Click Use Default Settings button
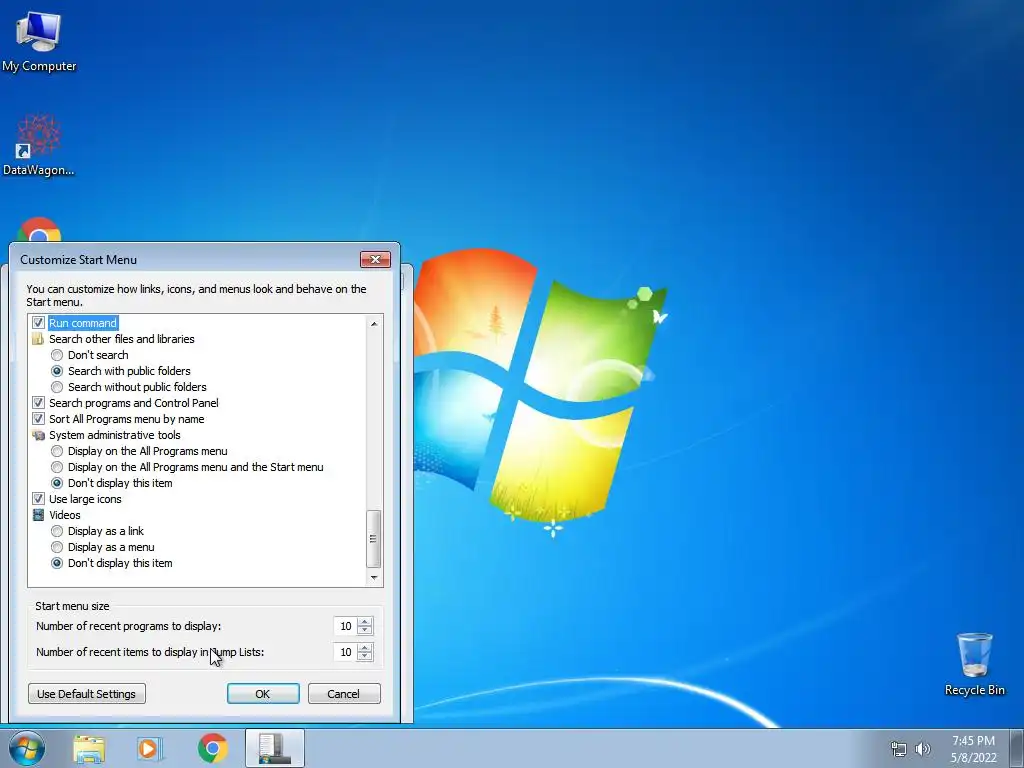The width and height of the screenshot is (1024, 768). click(x=87, y=694)
